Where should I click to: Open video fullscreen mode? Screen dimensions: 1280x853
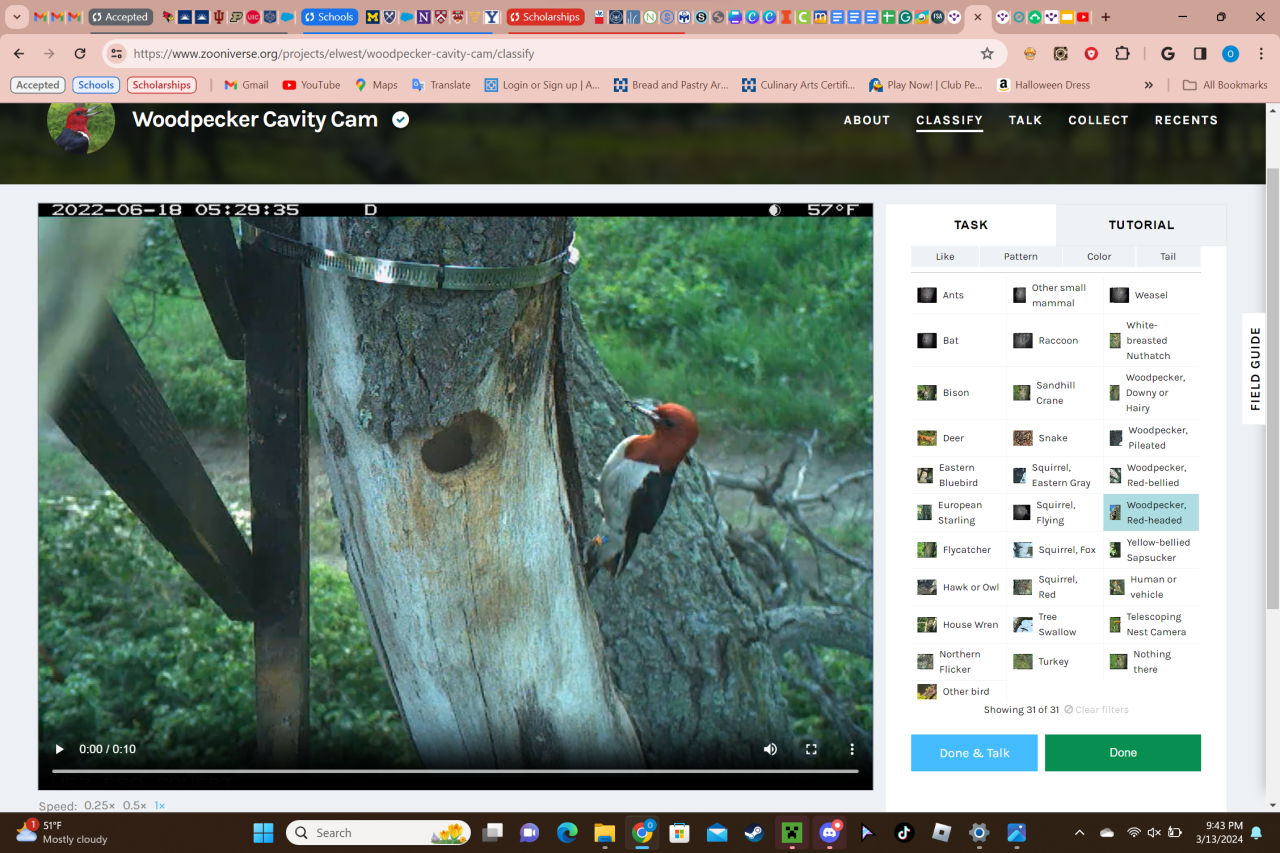click(811, 749)
